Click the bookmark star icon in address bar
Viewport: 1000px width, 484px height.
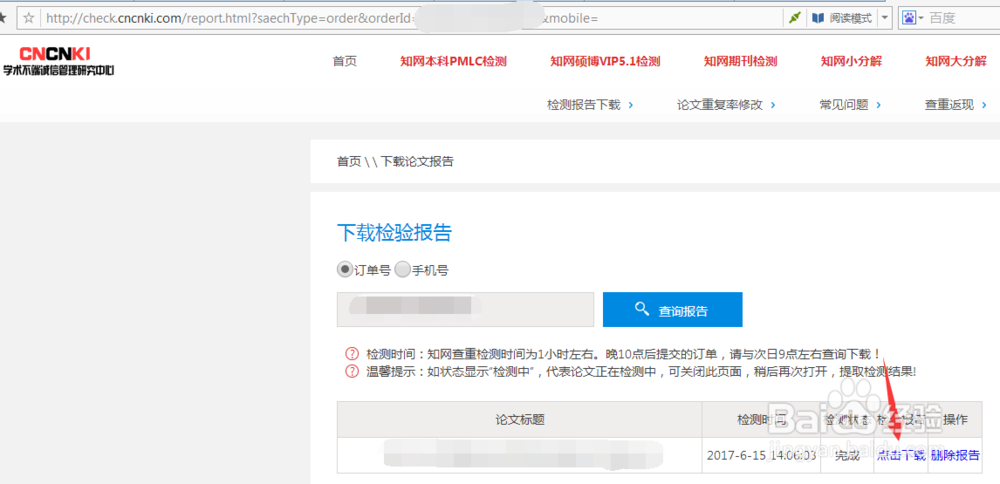29,18
